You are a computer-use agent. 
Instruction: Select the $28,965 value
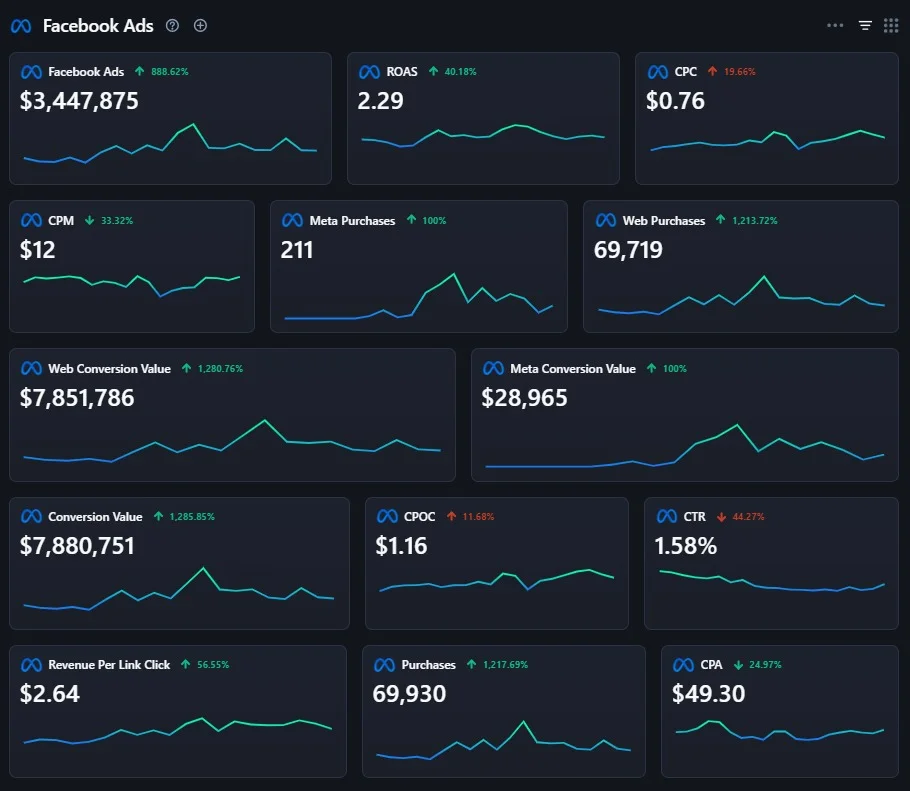pyautogui.click(x=525, y=398)
